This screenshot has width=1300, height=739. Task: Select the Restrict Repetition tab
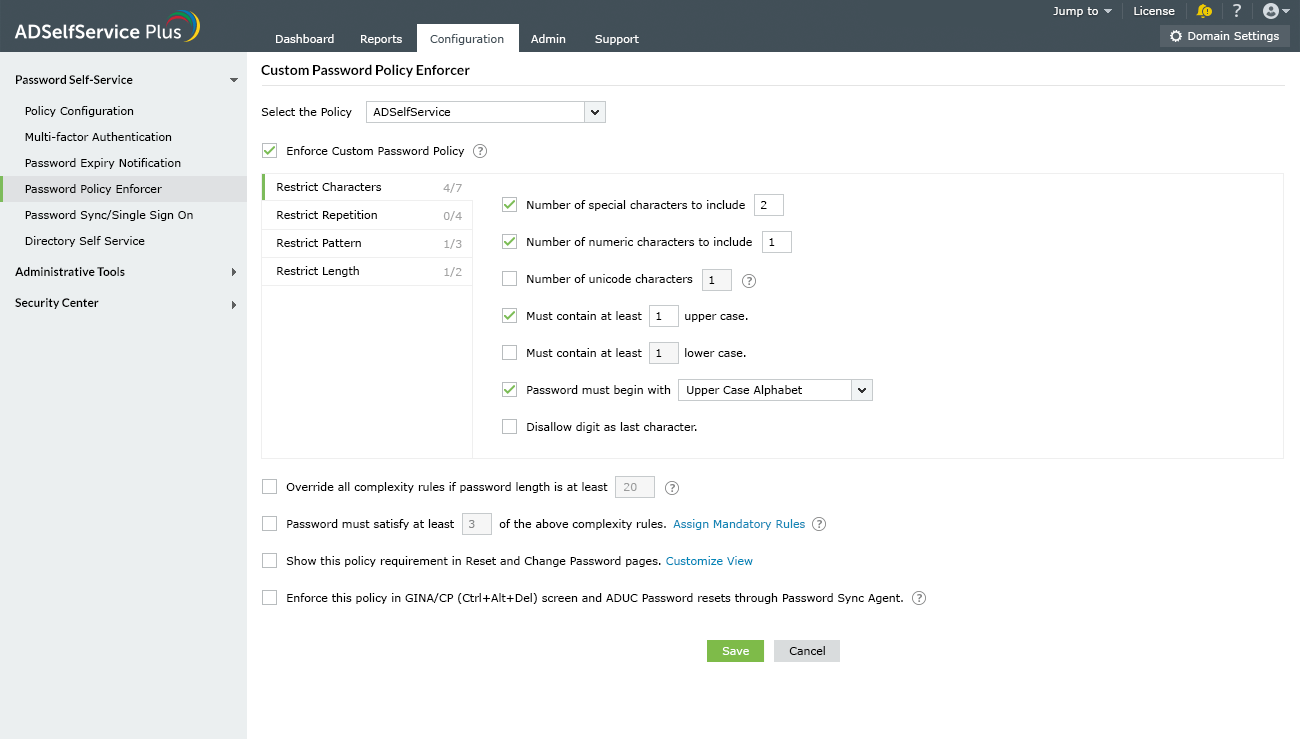(327, 215)
